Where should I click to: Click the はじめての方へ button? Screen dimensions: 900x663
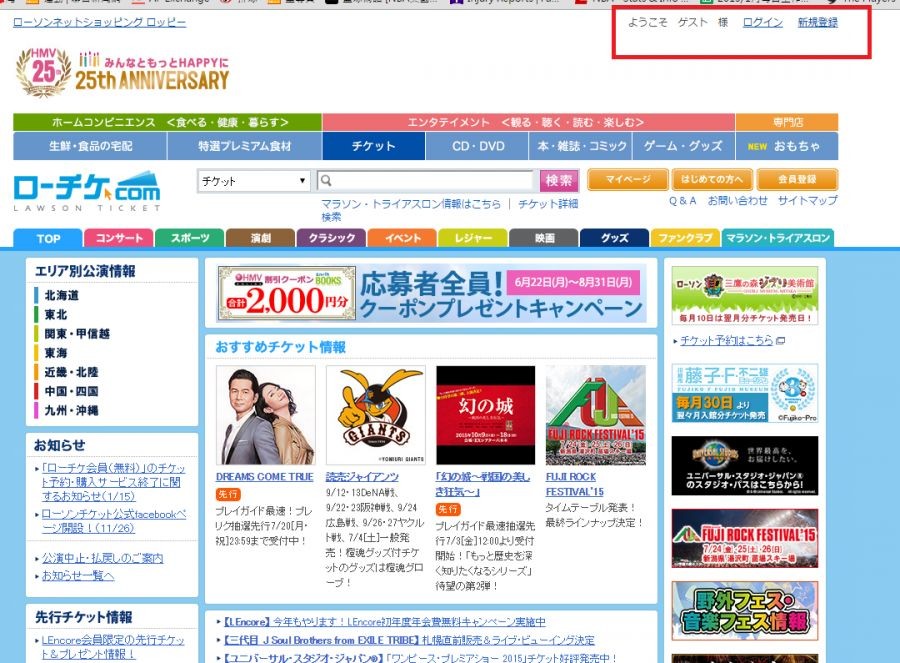712,179
